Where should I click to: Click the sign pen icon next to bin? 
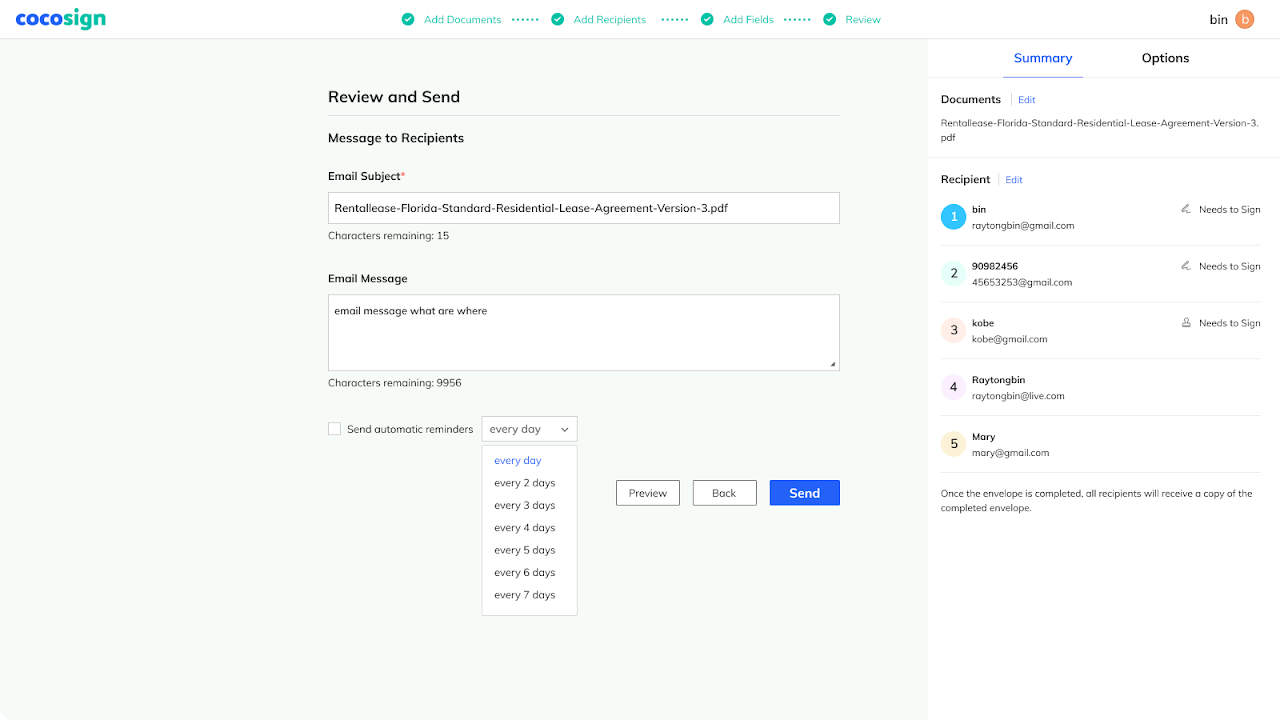tap(1186, 210)
